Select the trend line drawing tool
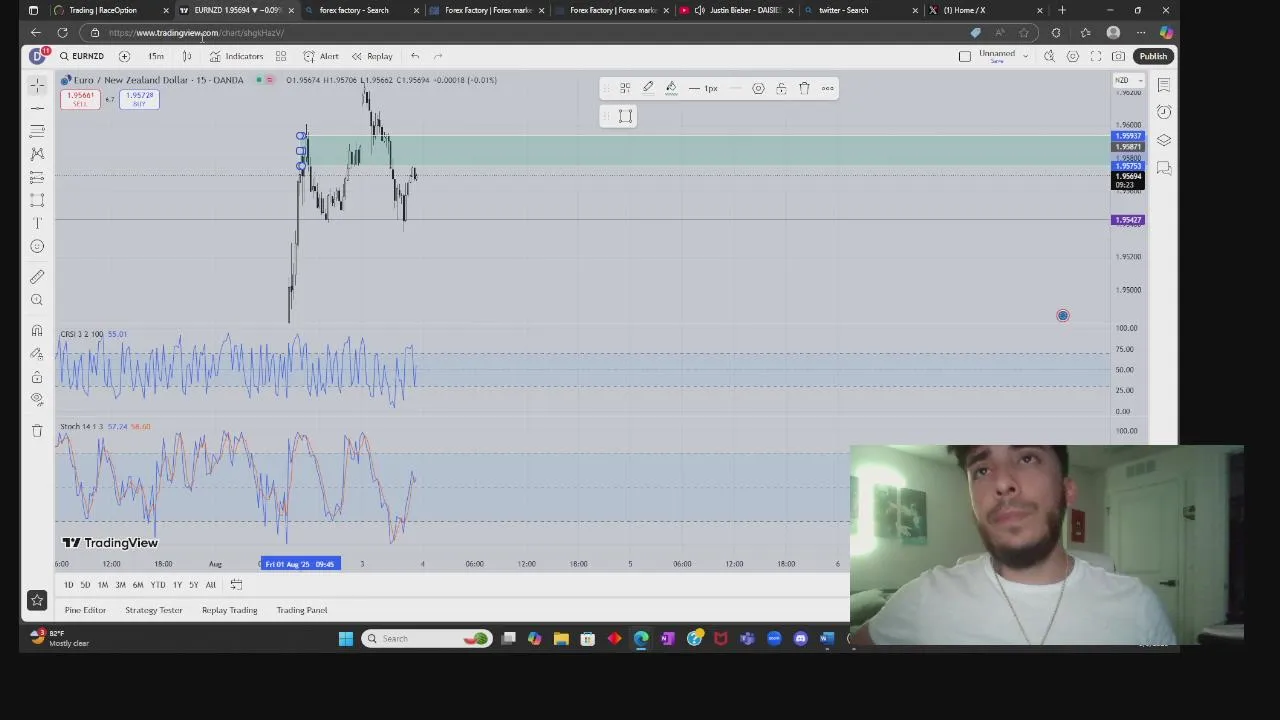The width and height of the screenshot is (1280, 720). (37, 107)
